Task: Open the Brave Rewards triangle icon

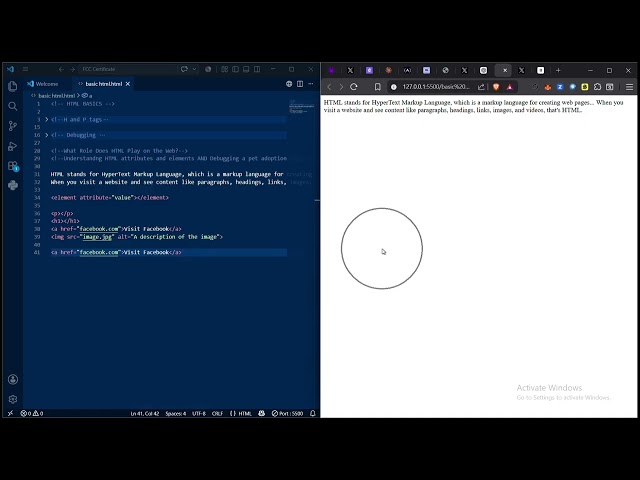Action: click(x=510, y=87)
